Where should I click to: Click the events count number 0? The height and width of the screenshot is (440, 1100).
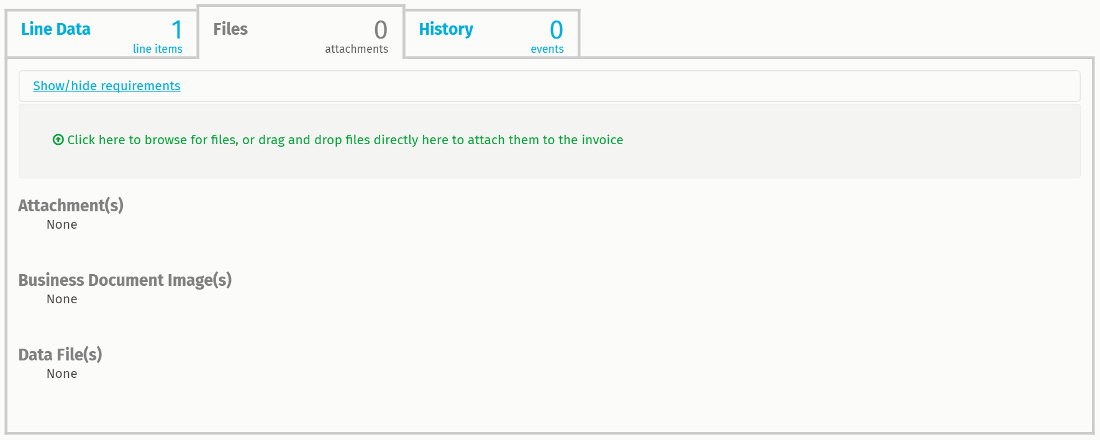click(556, 30)
